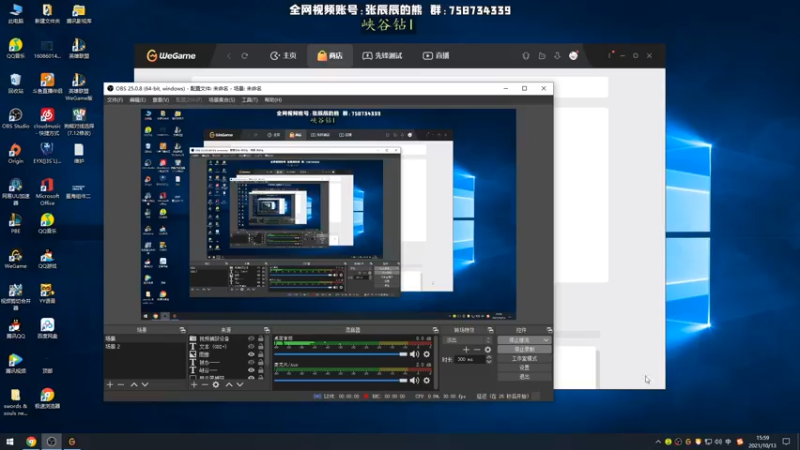
Task: Open scene transition type dropdown
Action: (x=468, y=340)
